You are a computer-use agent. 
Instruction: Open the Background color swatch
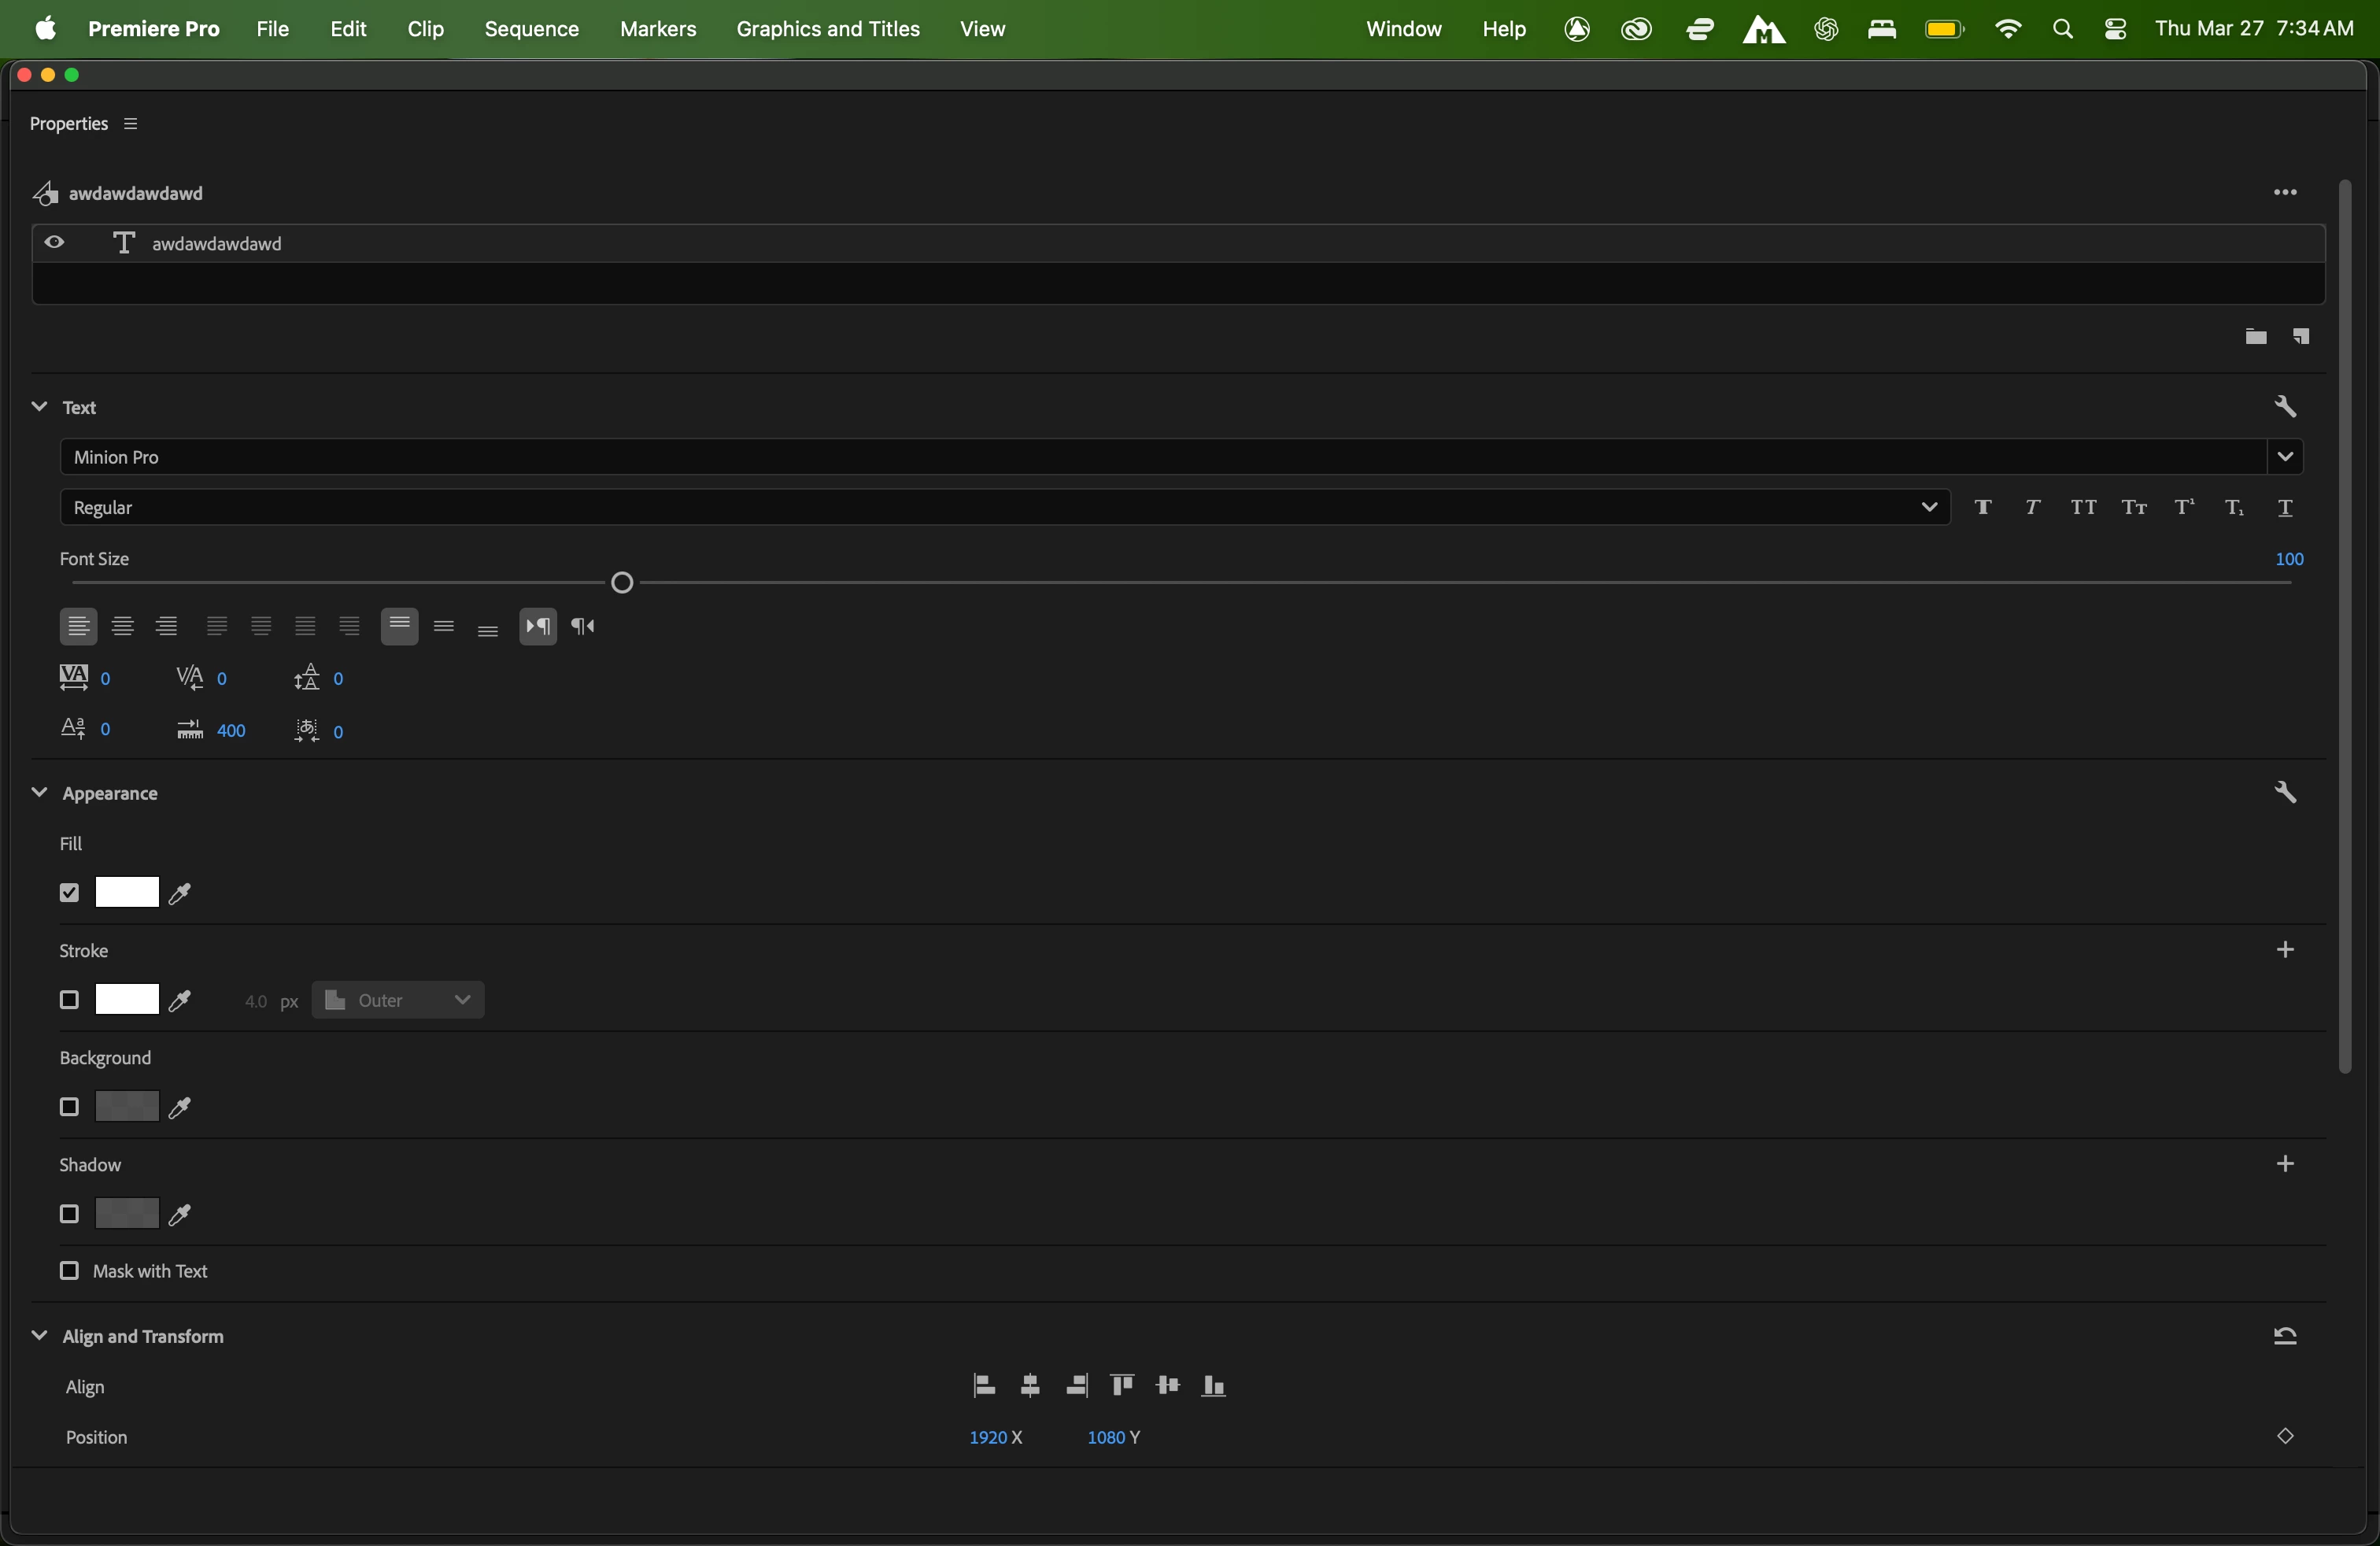[x=127, y=1107]
